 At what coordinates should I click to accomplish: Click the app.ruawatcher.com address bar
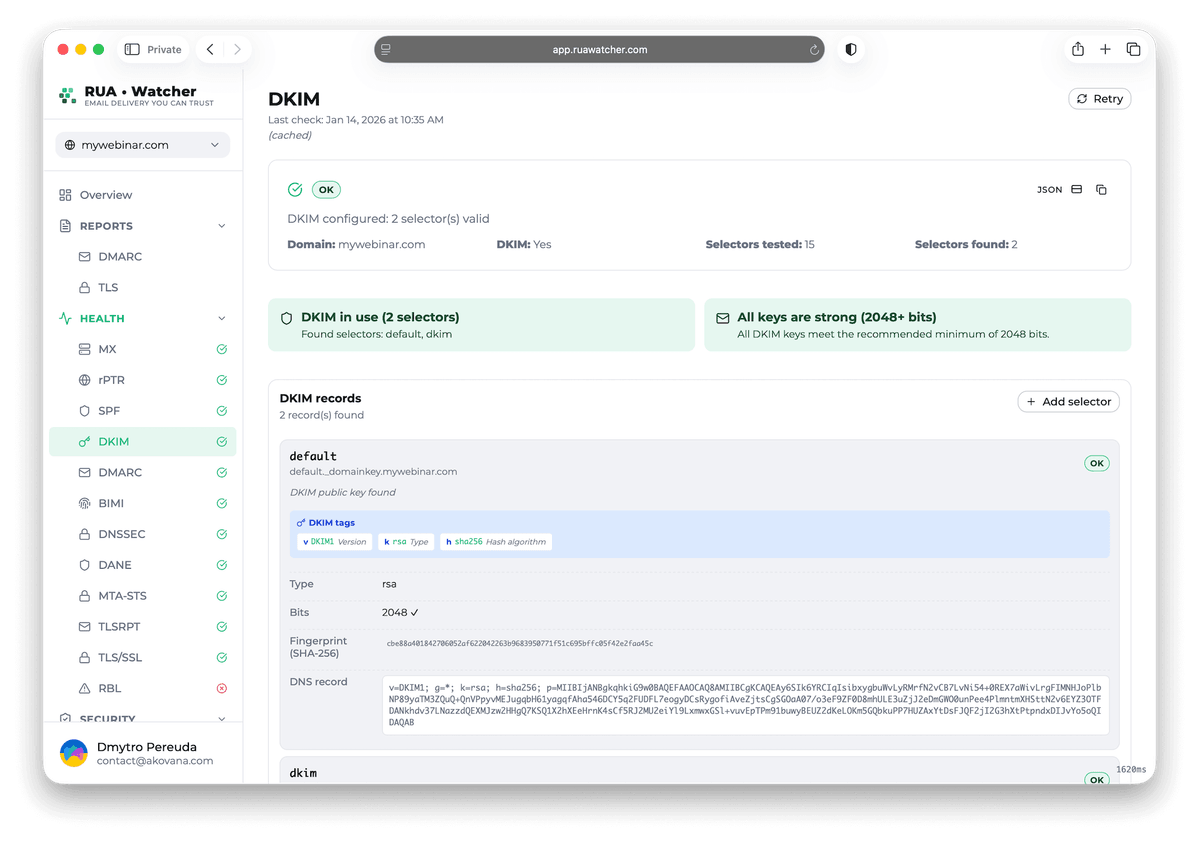(599, 48)
